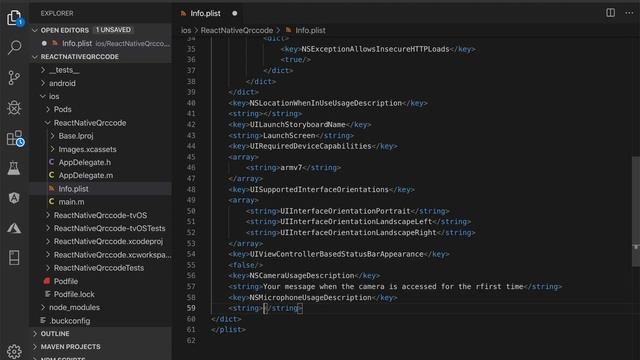This screenshot has width=640, height=360.
Task: Open the device panel icon in activity bar
Action: click(14, 258)
